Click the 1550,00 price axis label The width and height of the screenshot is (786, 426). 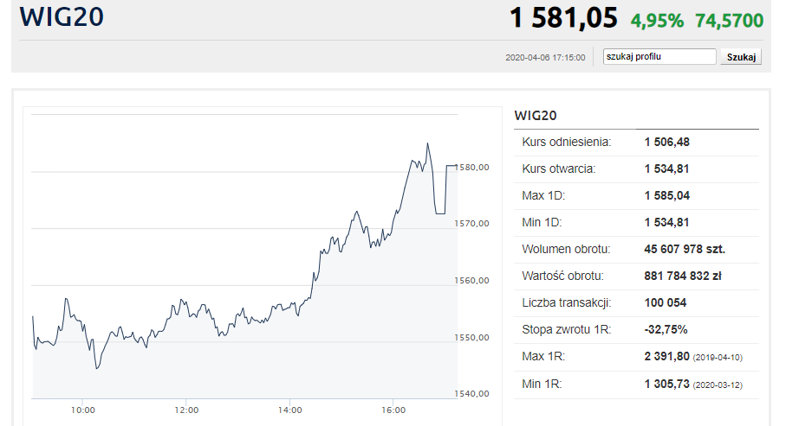pyautogui.click(x=472, y=338)
